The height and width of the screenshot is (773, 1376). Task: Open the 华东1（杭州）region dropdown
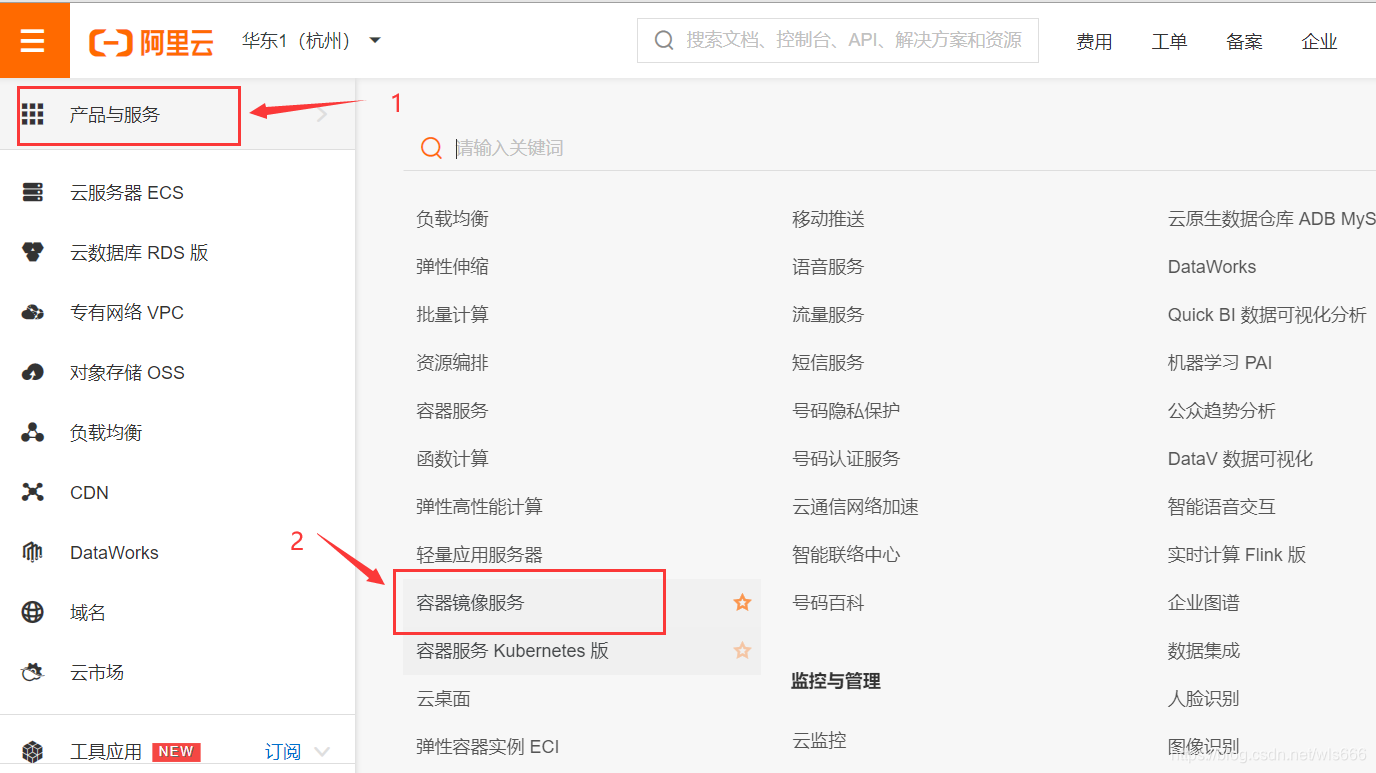312,41
